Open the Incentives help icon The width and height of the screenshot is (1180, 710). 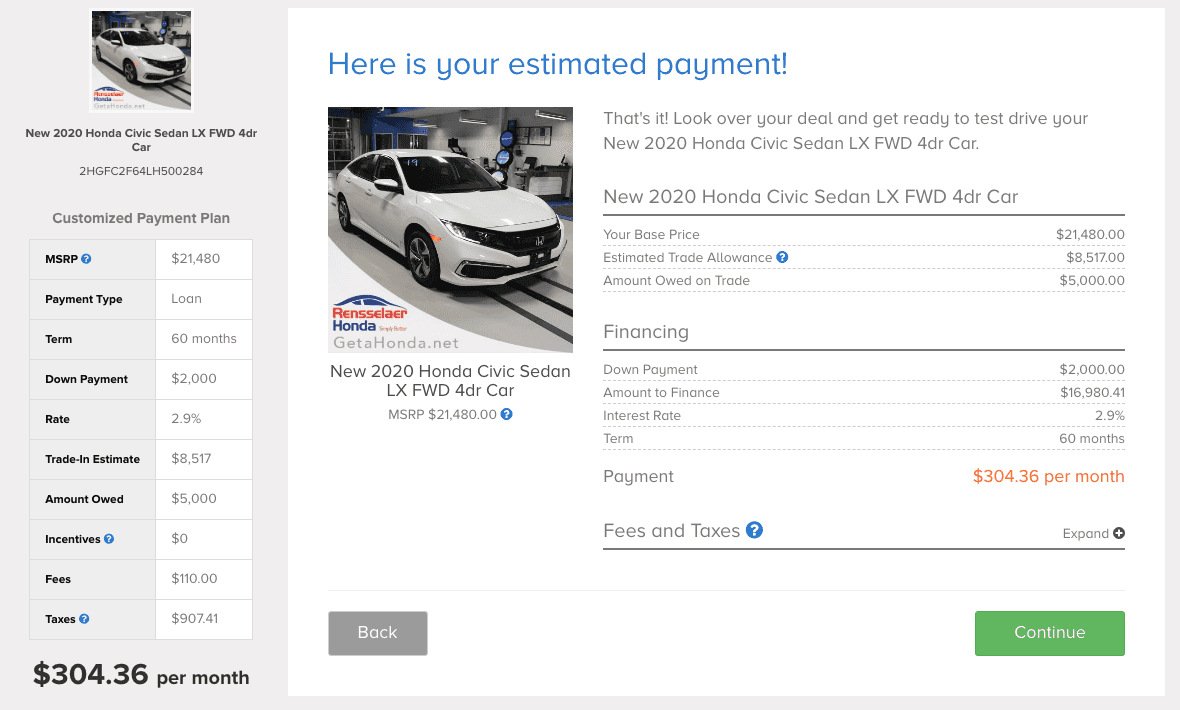click(109, 539)
